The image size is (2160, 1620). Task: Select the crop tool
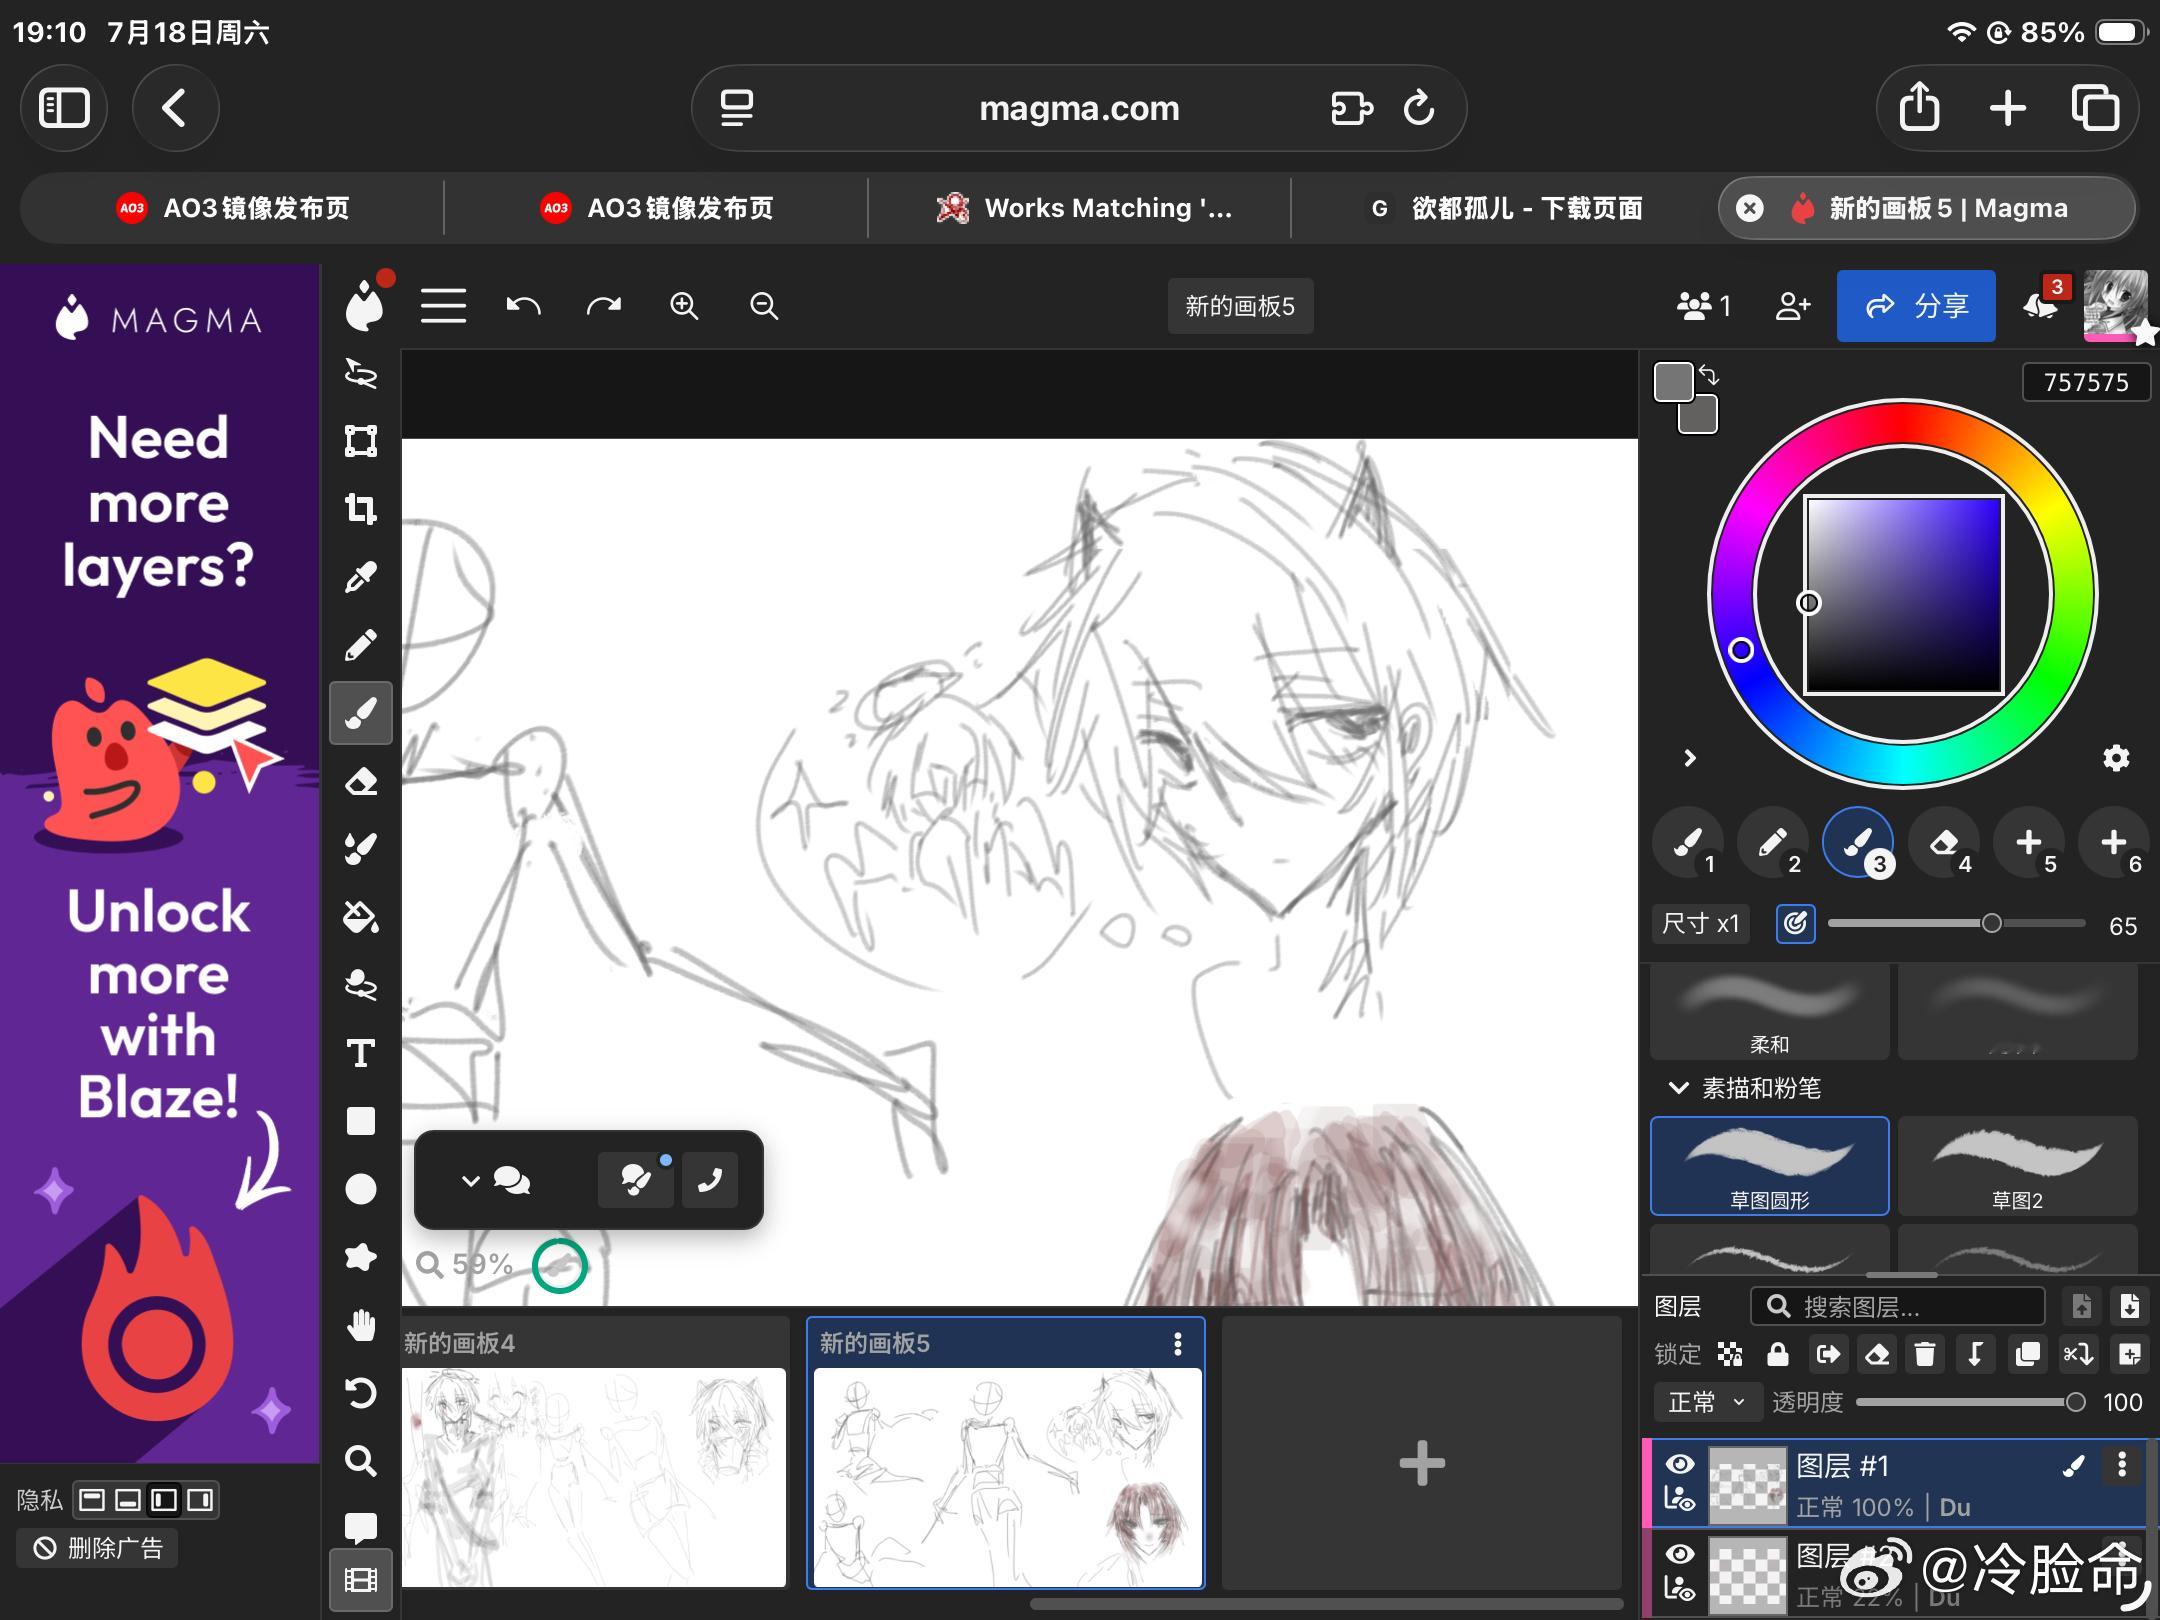click(361, 509)
